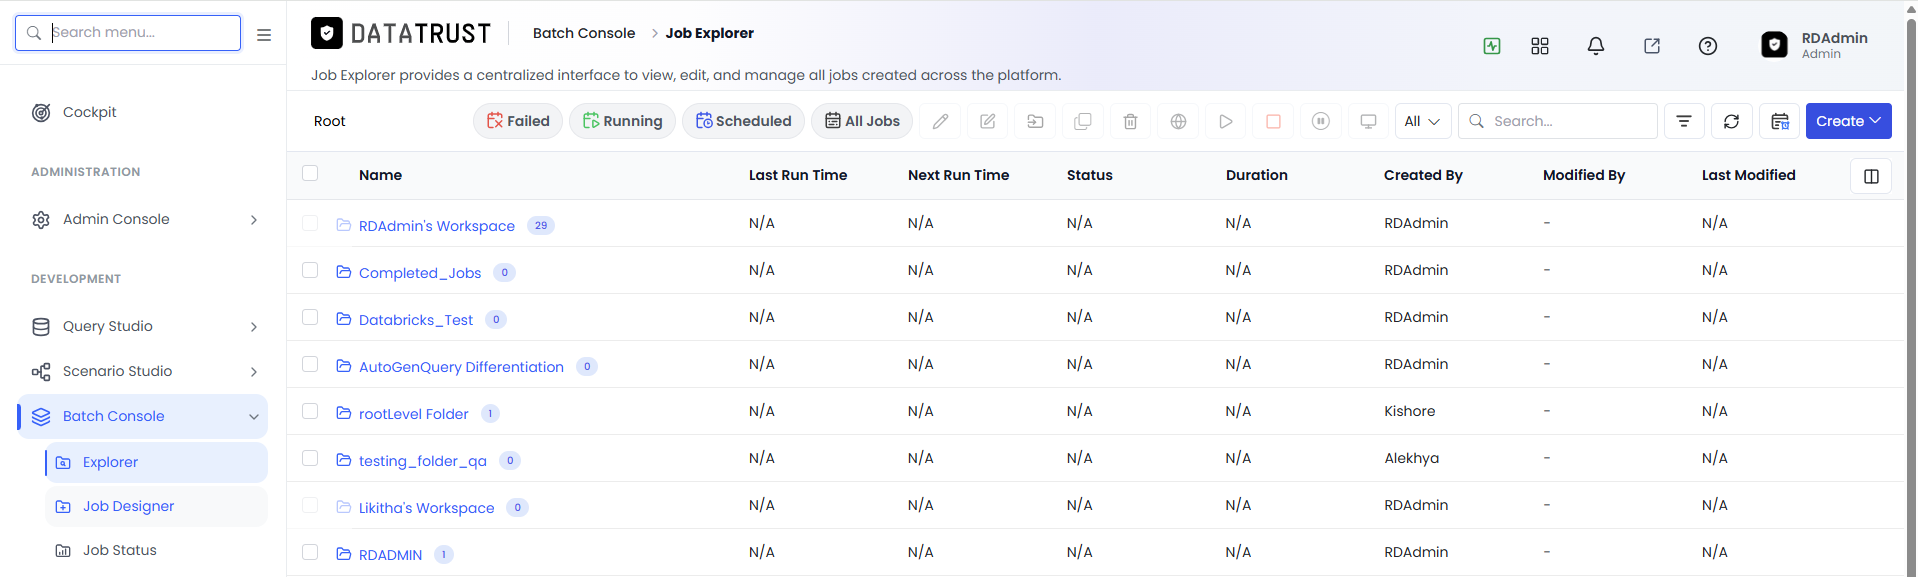Screen dimensions: 1918x577
Task: Open the Databricks_Test folder link
Action: click(416, 320)
